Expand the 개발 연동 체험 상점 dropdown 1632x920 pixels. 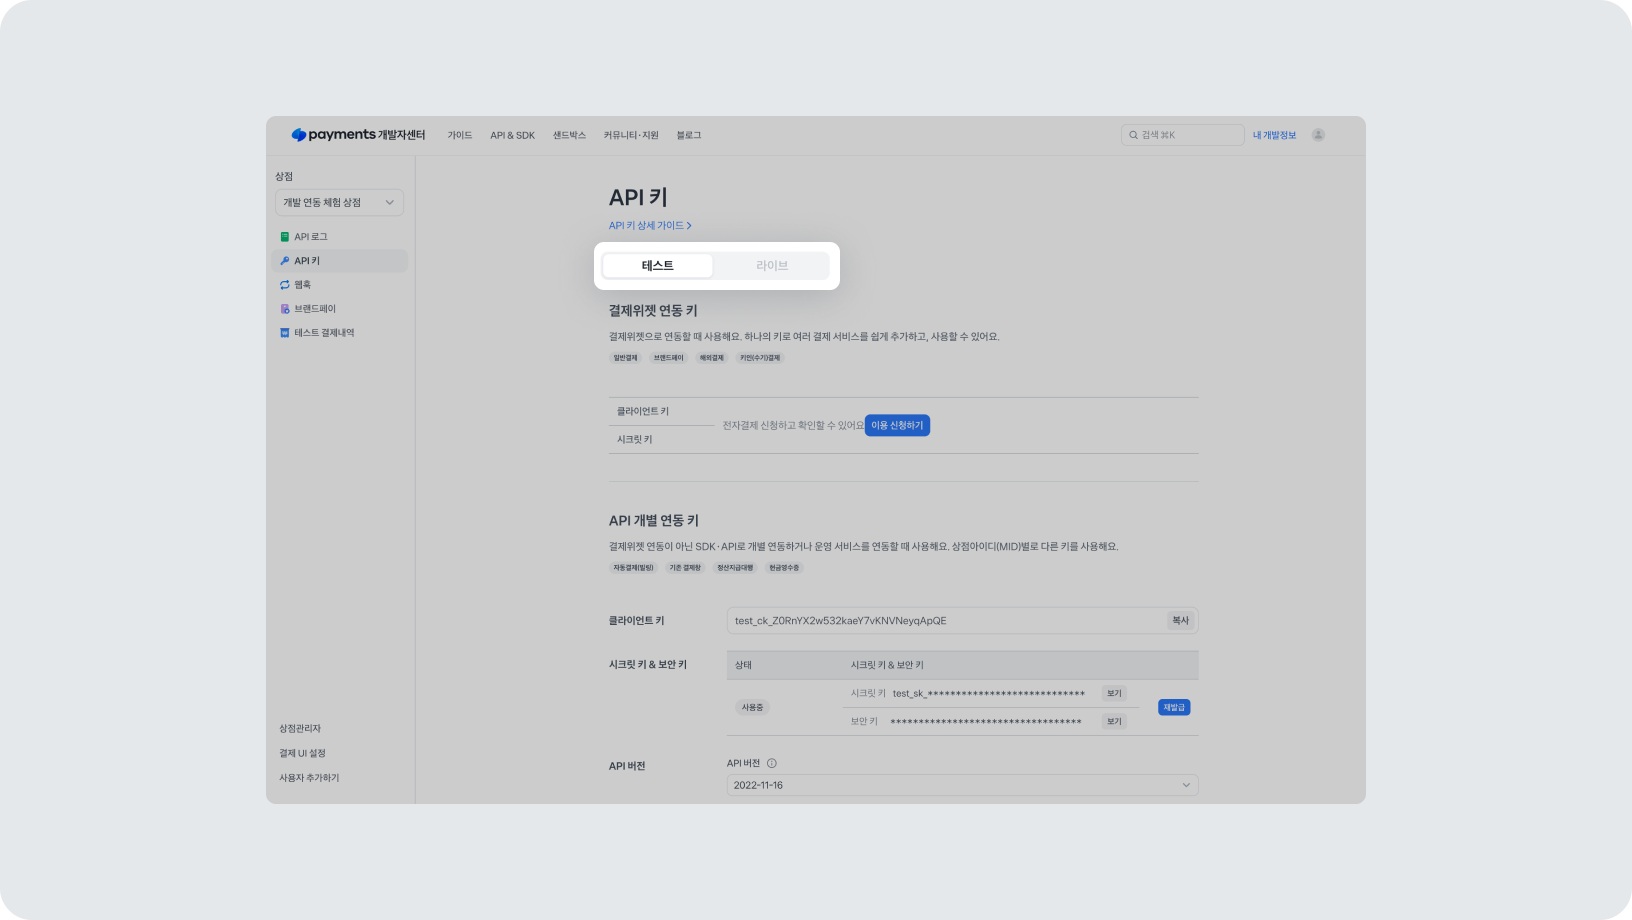(339, 202)
